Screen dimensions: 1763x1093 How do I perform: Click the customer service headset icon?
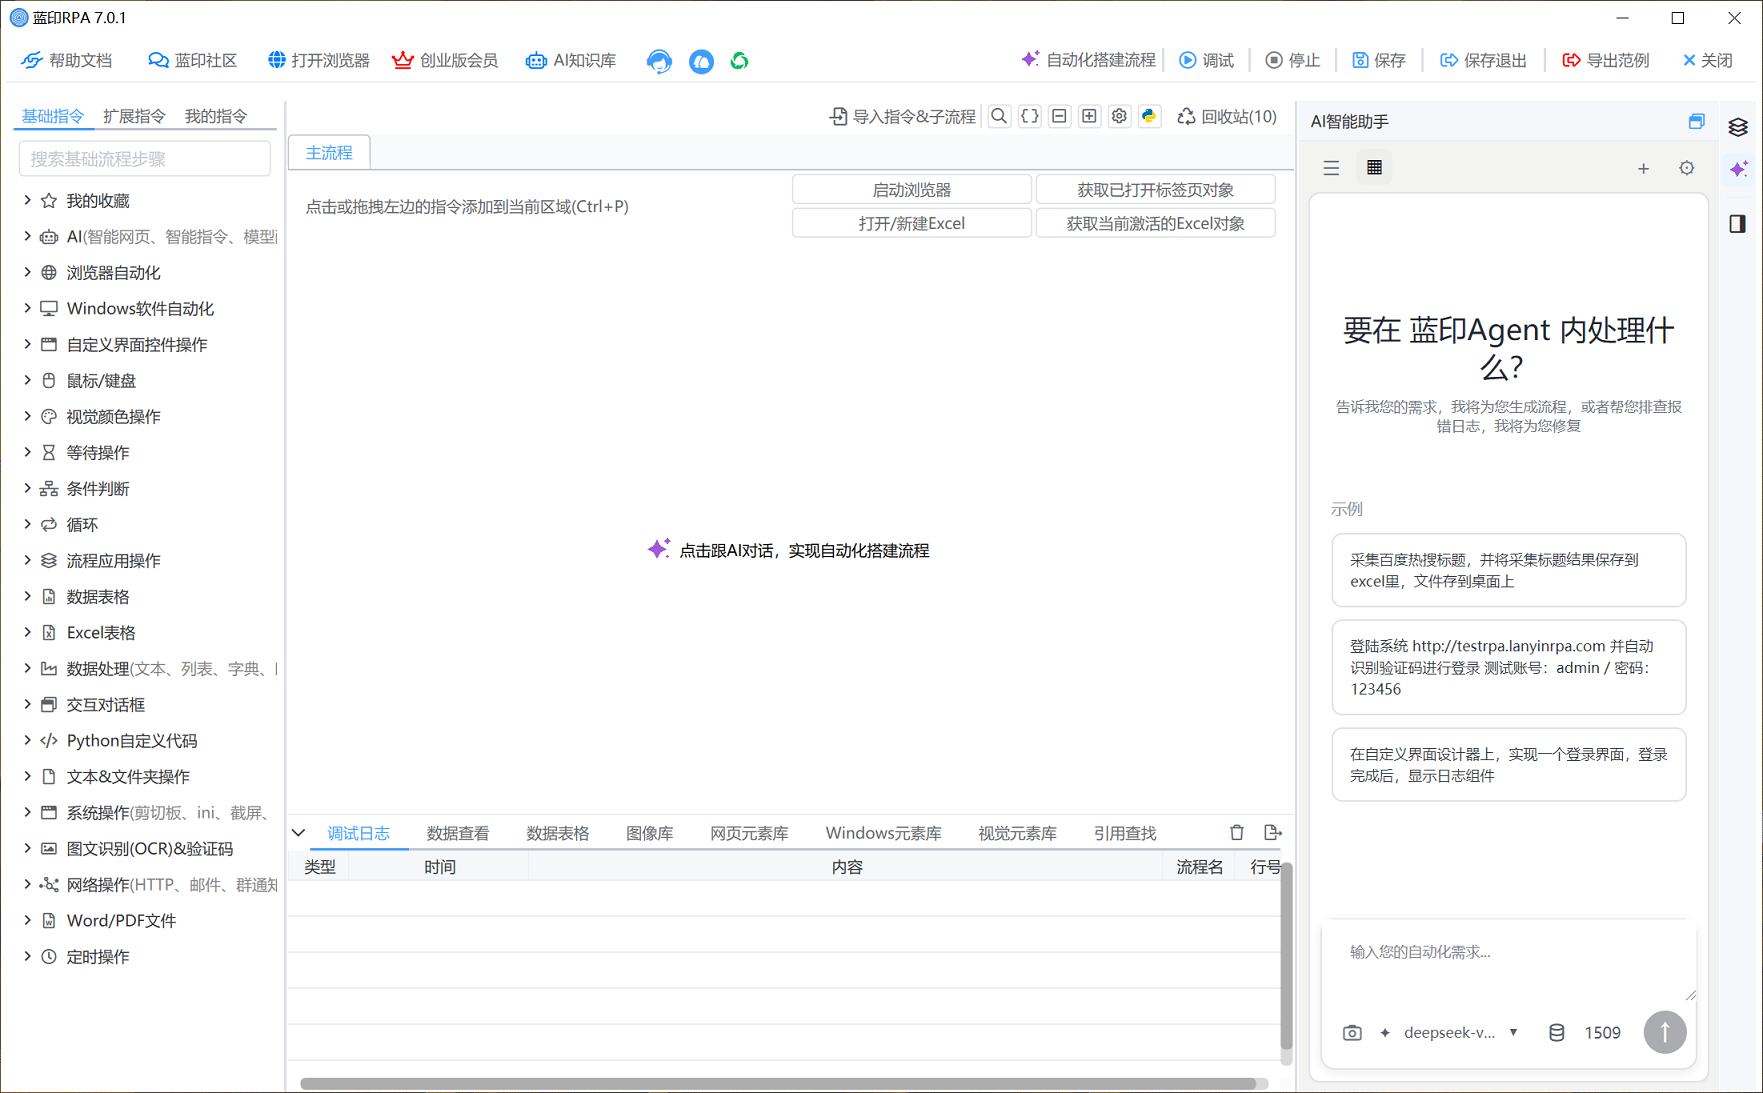coord(659,61)
